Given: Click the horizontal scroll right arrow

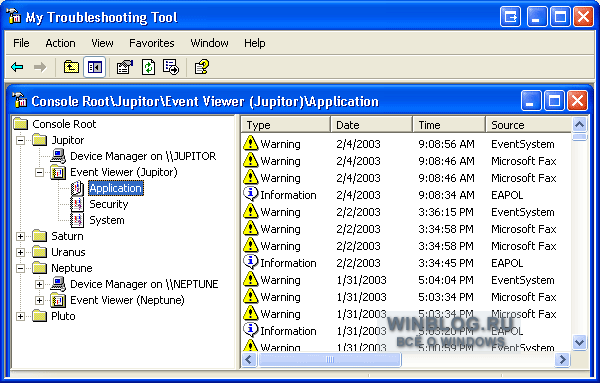Looking at the screenshot, I should 562,360.
